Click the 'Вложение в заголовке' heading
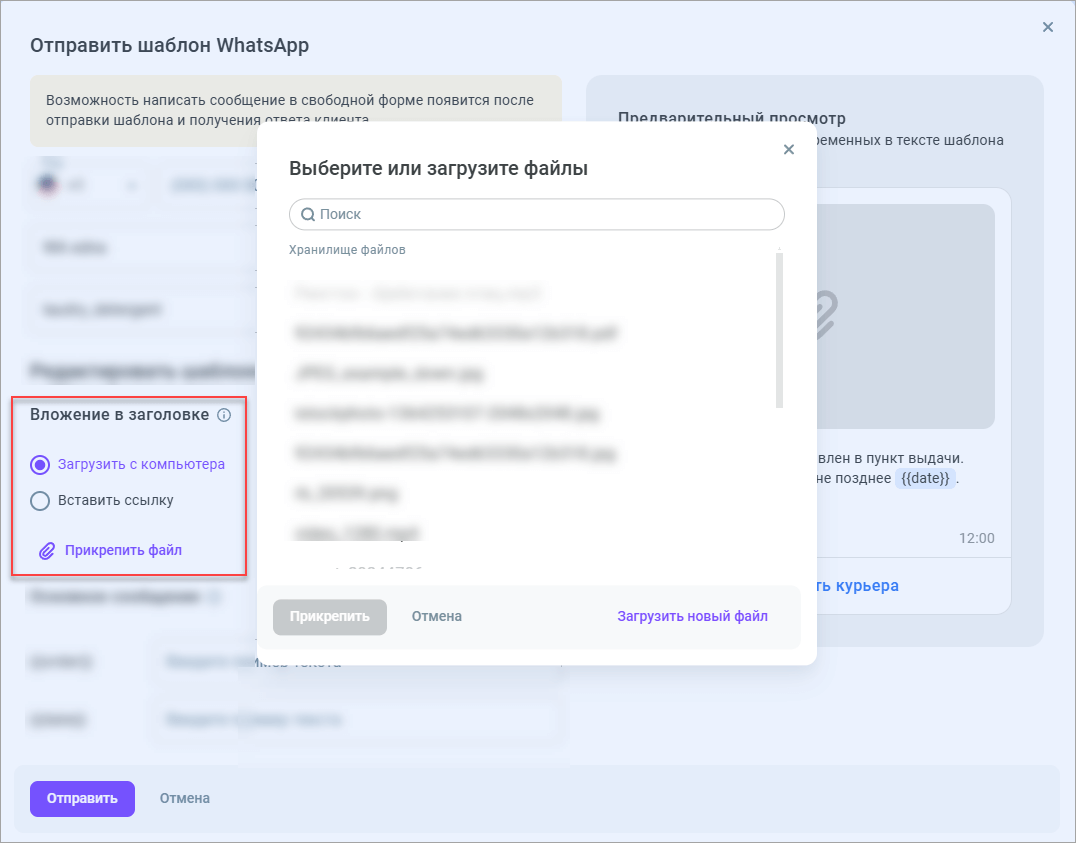1076x843 pixels. pyautogui.click(x=119, y=415)
